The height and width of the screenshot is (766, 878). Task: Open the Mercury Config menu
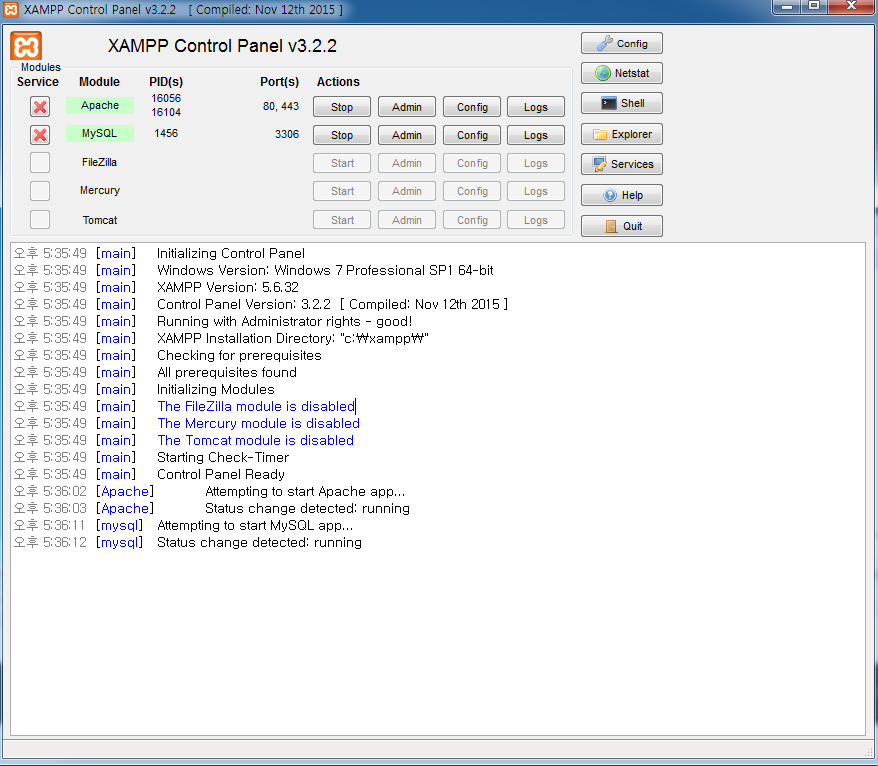[472, 191]
